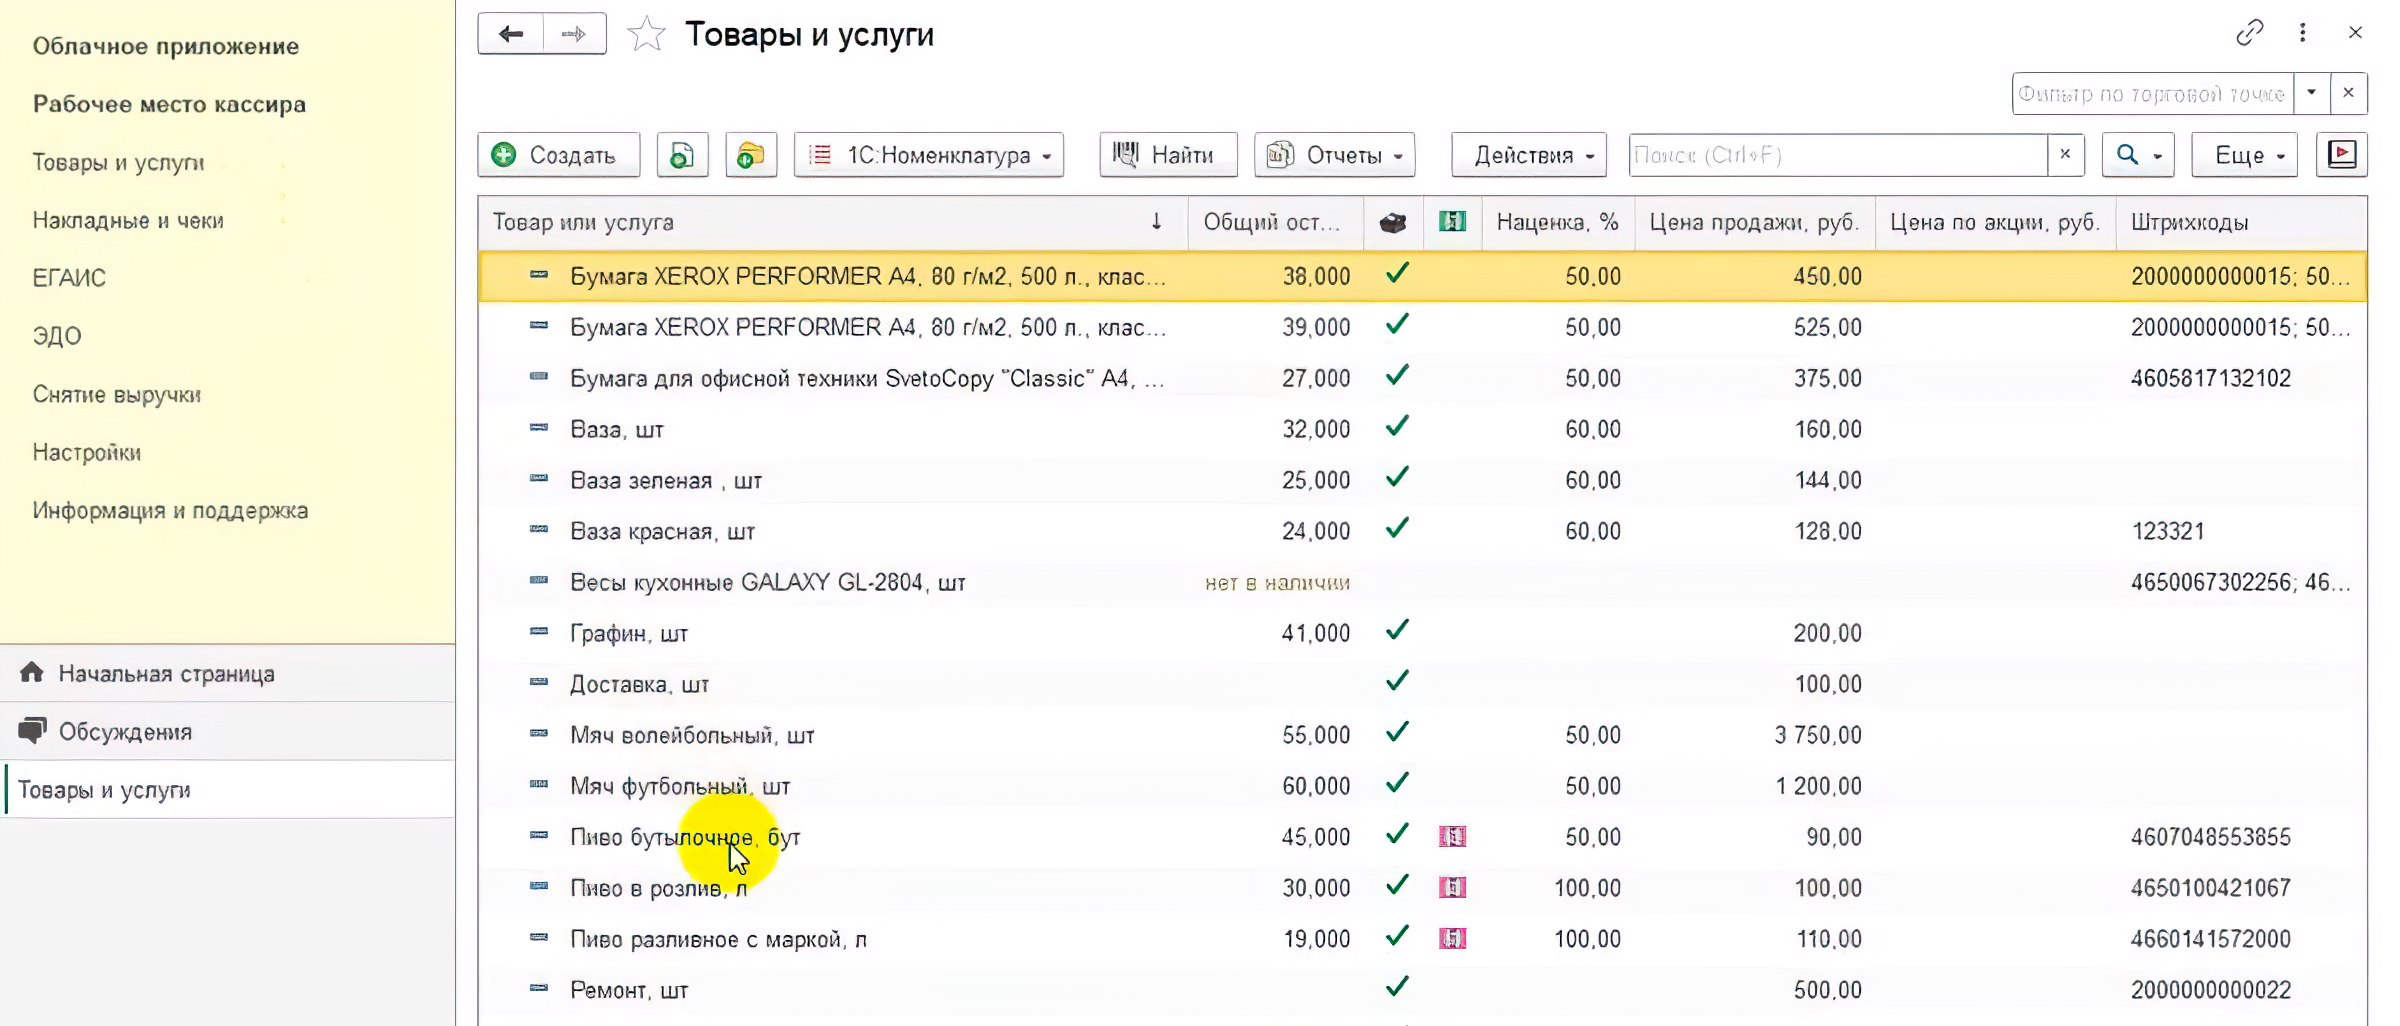Toggle checkmark for Ваза зеленая row
This screenshot has width=2400, height=1026.
pos(1397,477)
